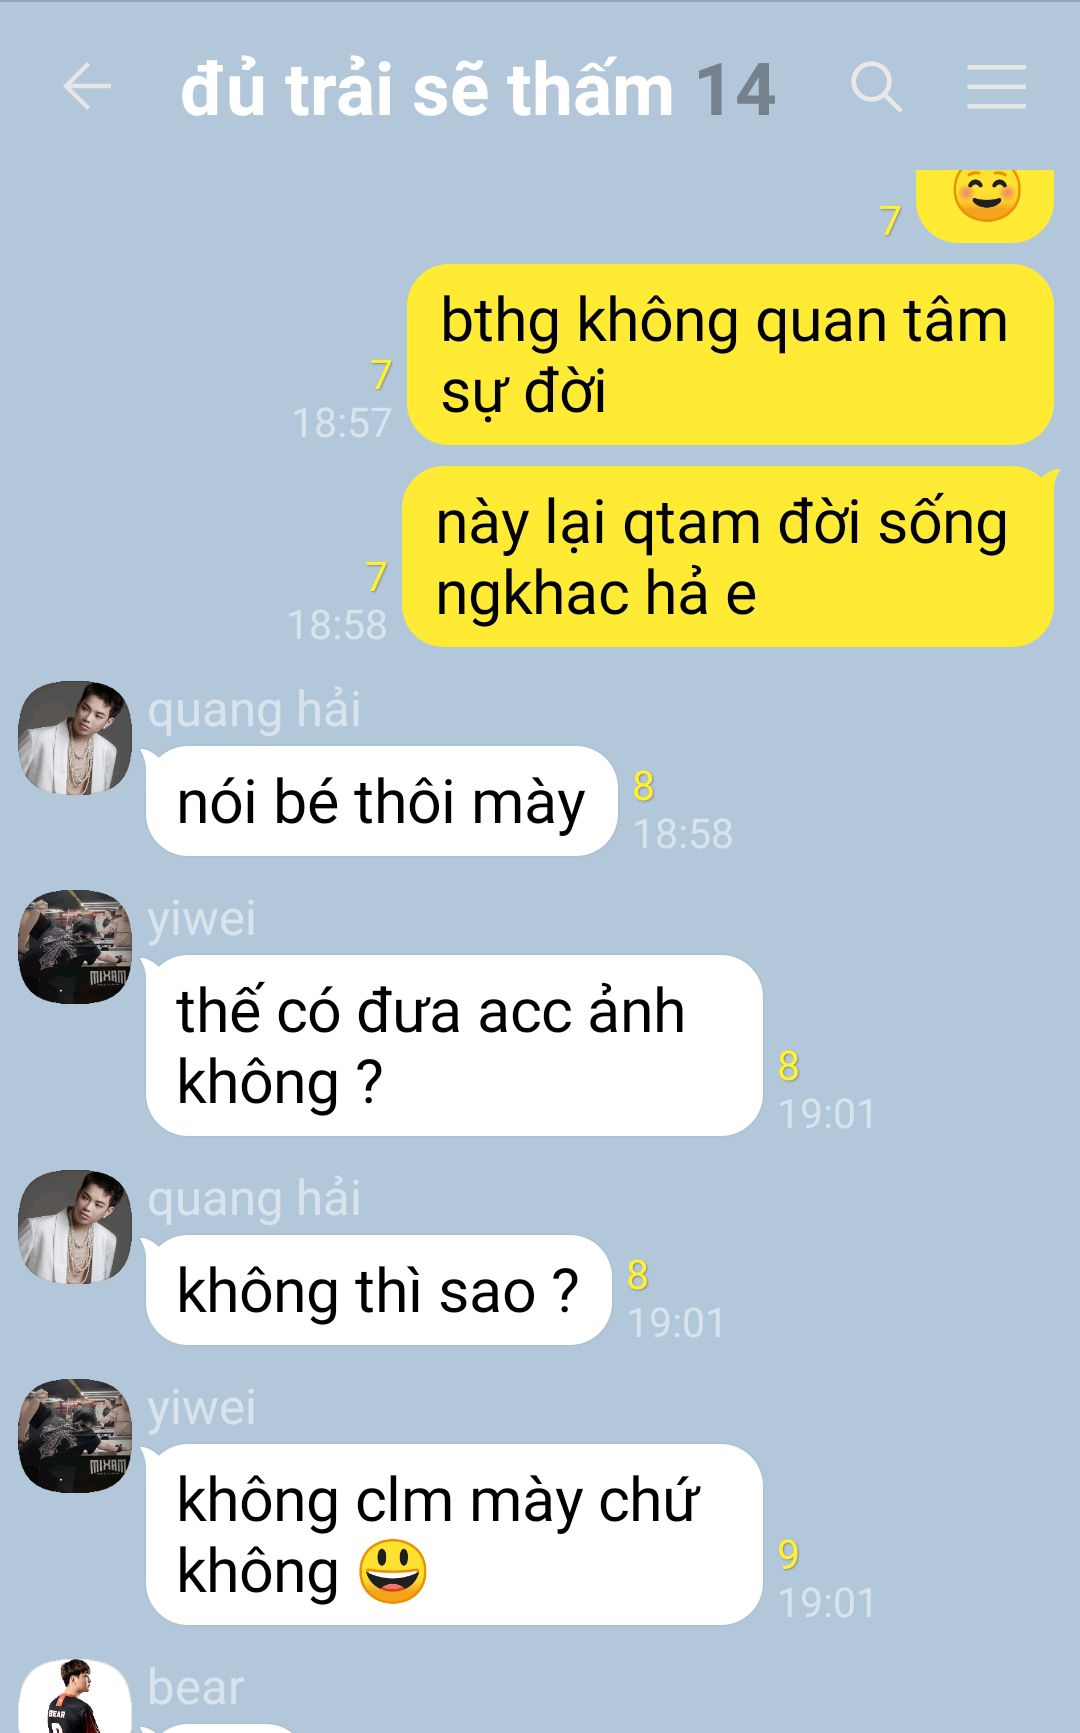1080x1733 pixels.
Task: Tap the smiling emoji sticker bubble at the top
Action: 985,205
